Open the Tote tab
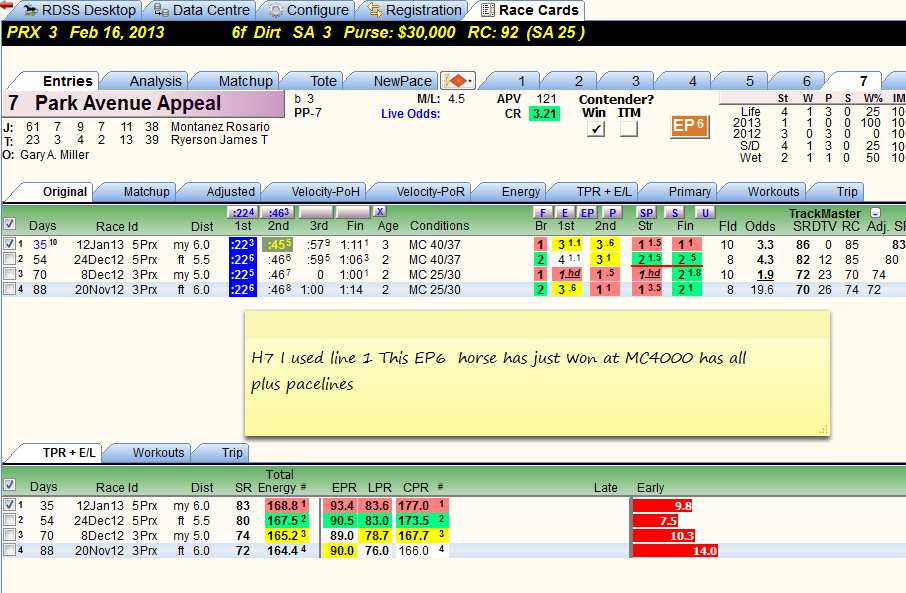 323,81
